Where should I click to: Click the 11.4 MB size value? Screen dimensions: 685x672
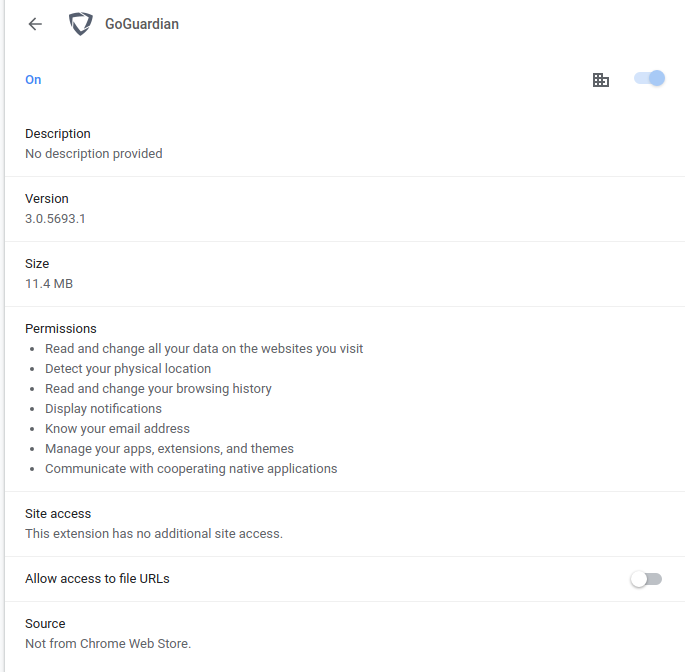49,284
